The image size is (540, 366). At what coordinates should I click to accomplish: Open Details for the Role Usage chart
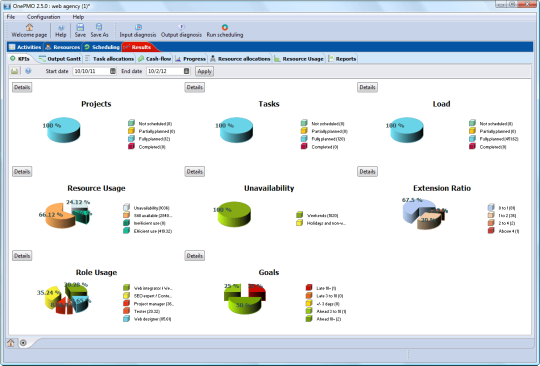(22, 256)
